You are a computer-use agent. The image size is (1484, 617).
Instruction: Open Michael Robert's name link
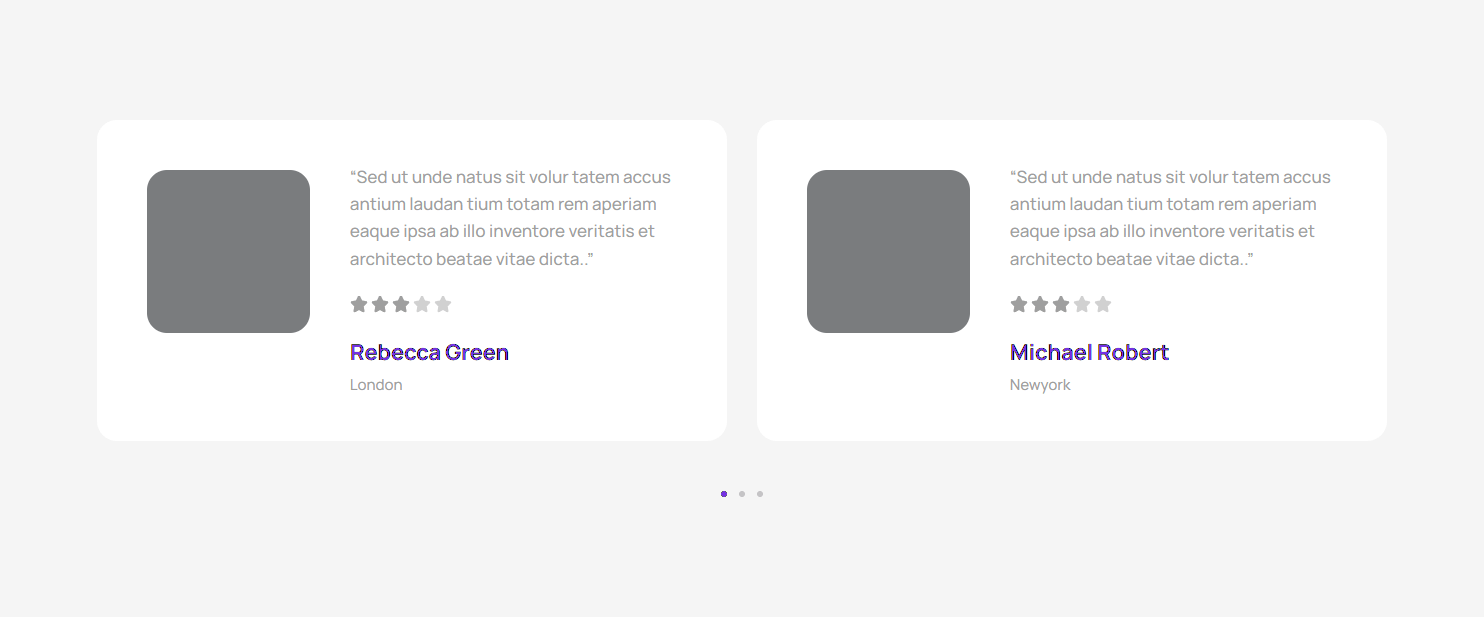[1089, 352]
